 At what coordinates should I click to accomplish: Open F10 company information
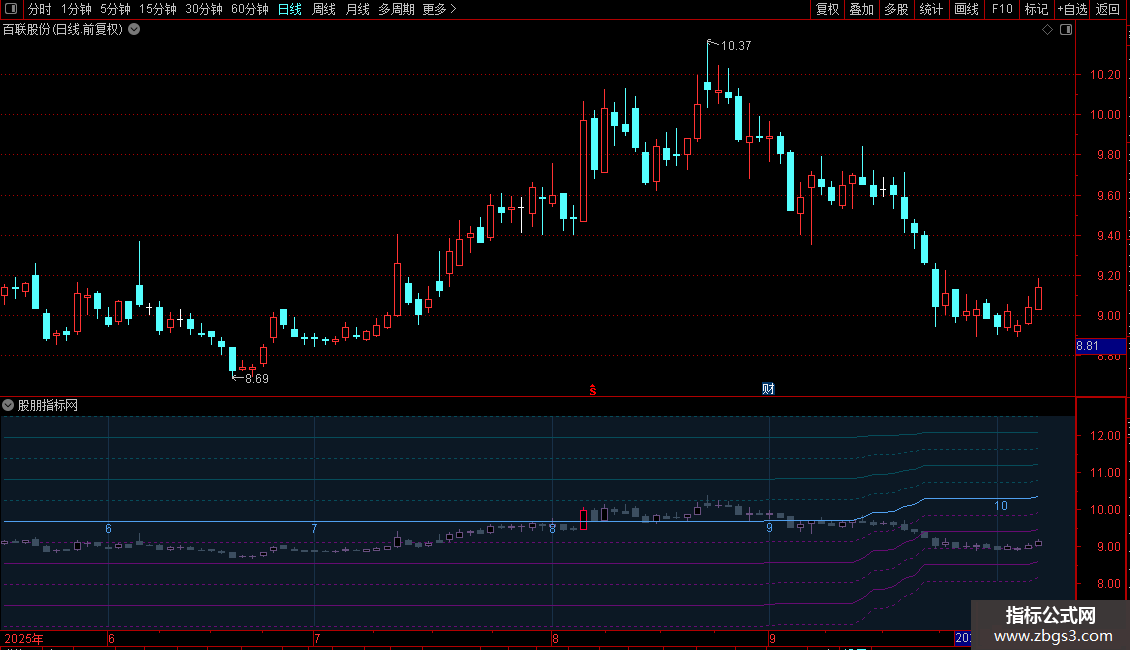click(x=1002, y=9)
